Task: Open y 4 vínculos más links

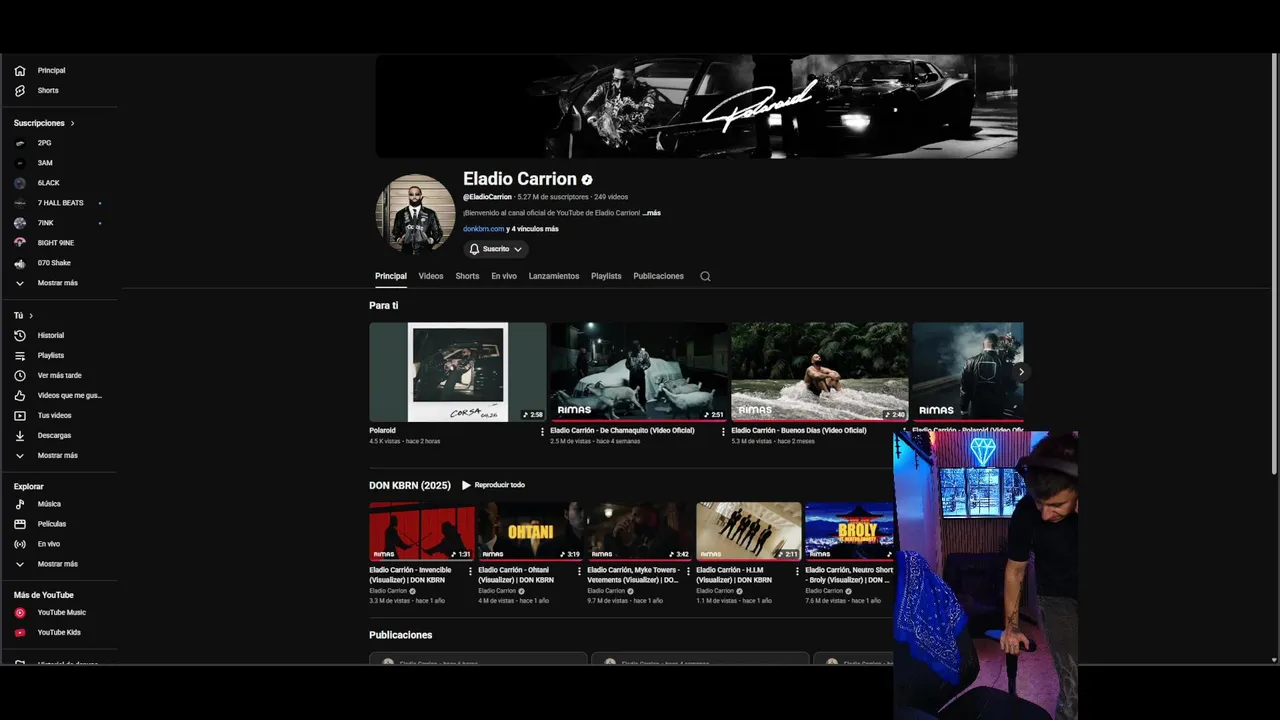Action: (532, 229)
